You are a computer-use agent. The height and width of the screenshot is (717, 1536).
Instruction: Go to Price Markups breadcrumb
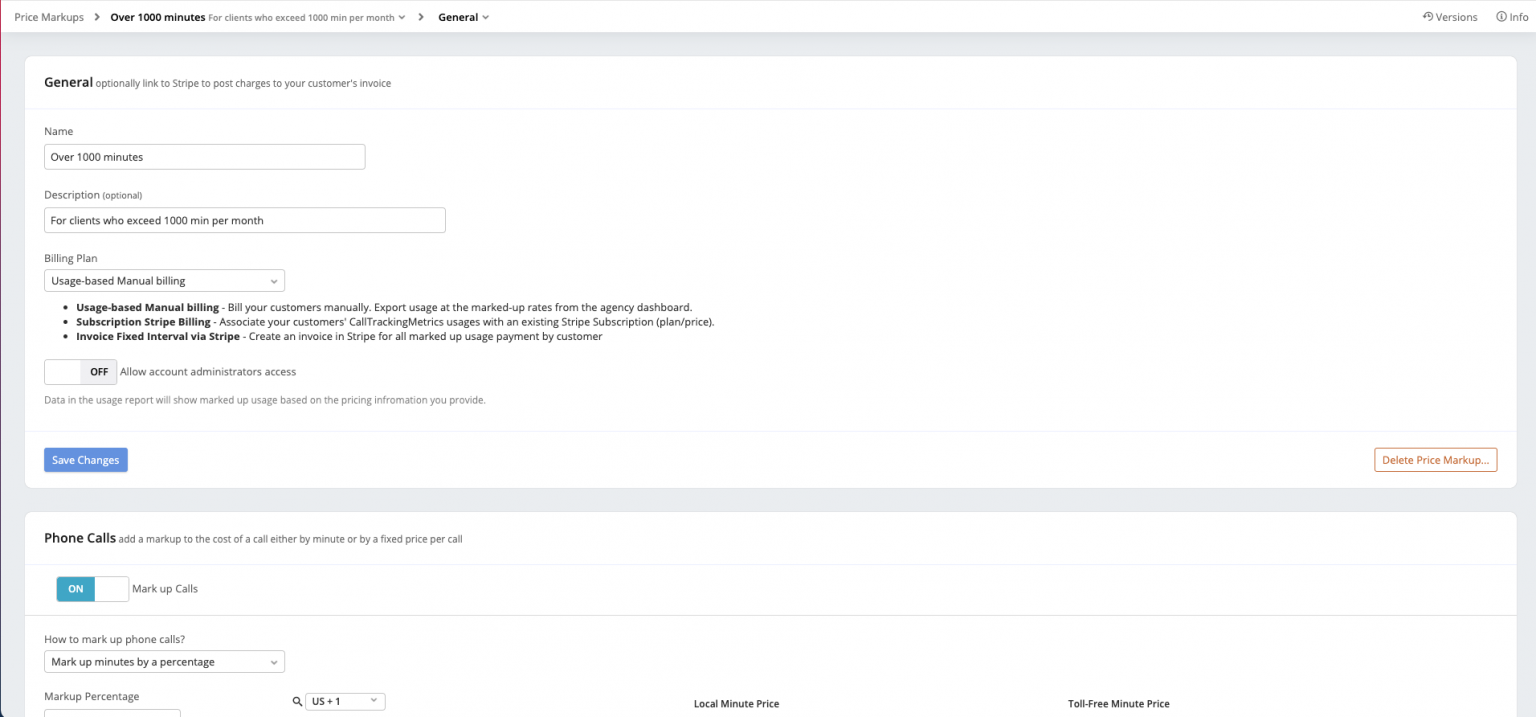[x=49, y=17]
